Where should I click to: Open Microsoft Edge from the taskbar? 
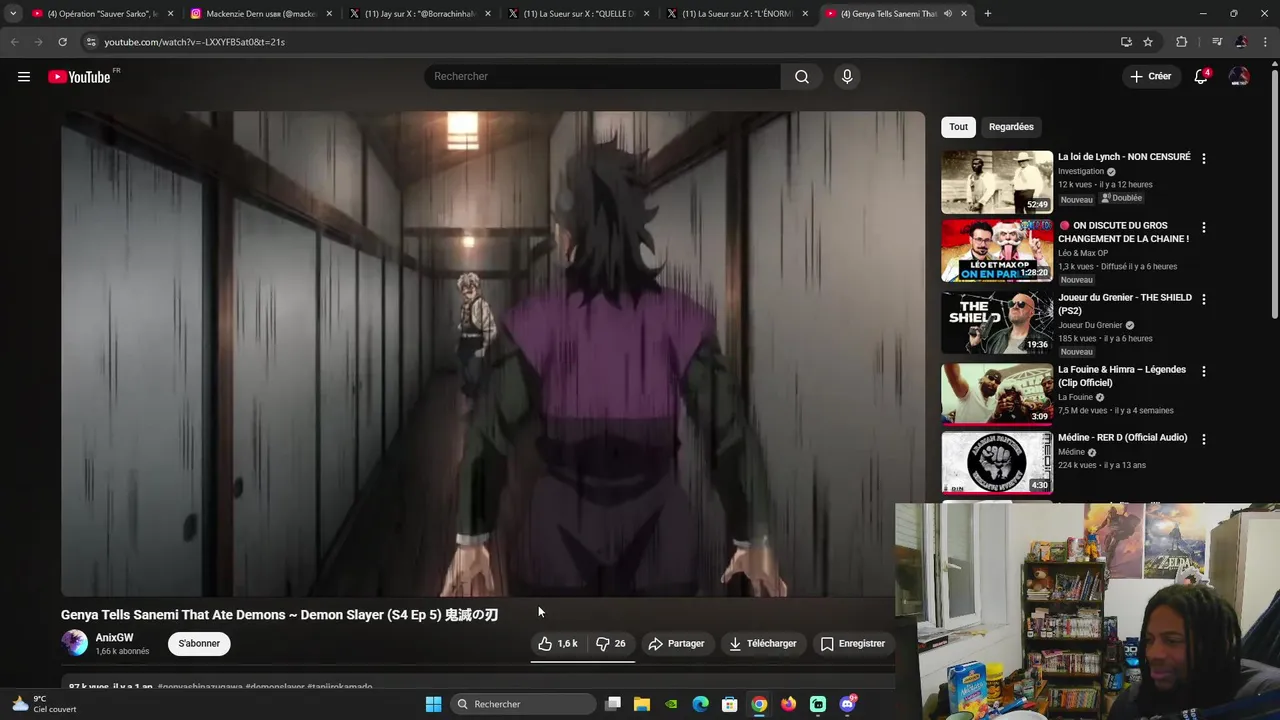pos(701,704)
